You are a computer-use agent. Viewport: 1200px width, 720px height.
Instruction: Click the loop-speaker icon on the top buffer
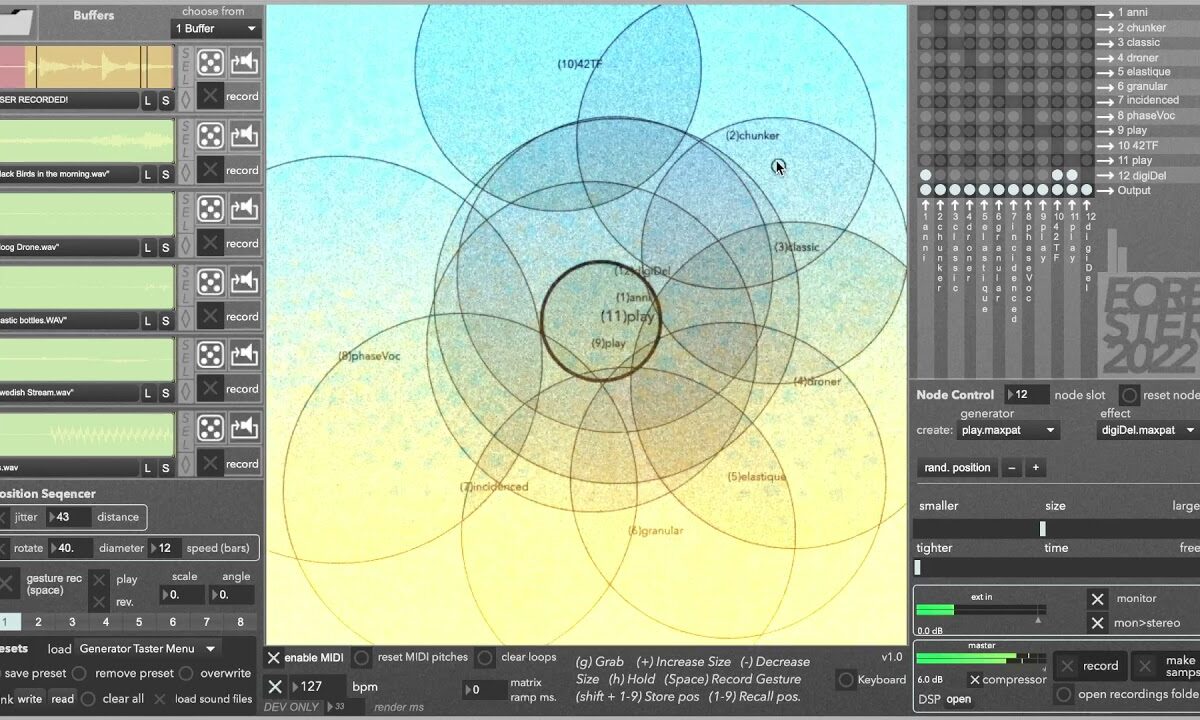[x=244, y=62]
